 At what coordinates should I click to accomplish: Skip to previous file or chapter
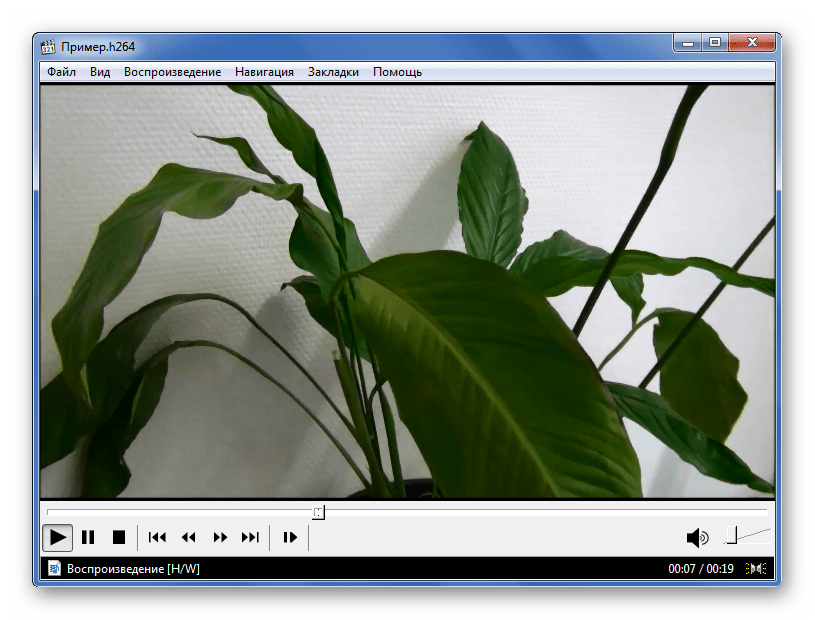[x=157, y=537]
